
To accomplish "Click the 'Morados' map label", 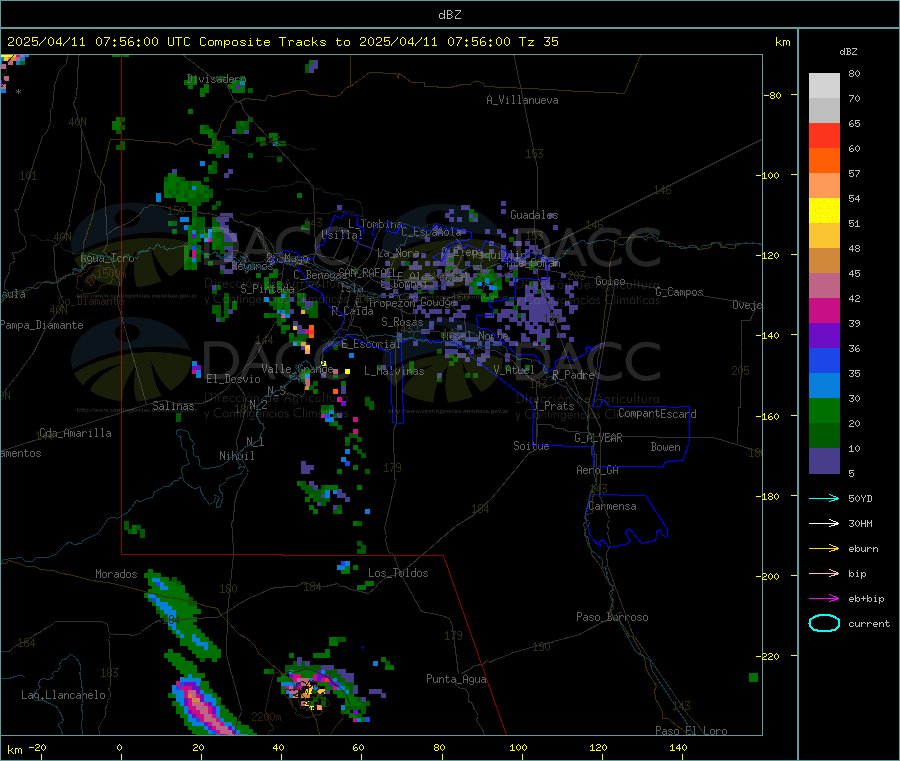I will (116, 574).
